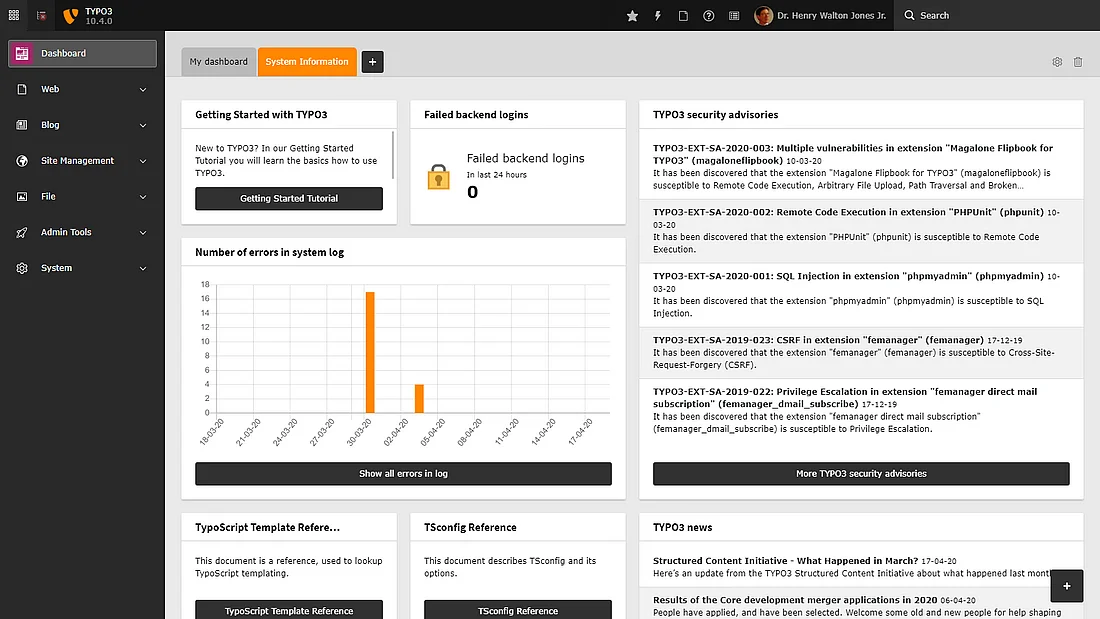
Task: Toggle the module menu grid icon
Action: 14,15
